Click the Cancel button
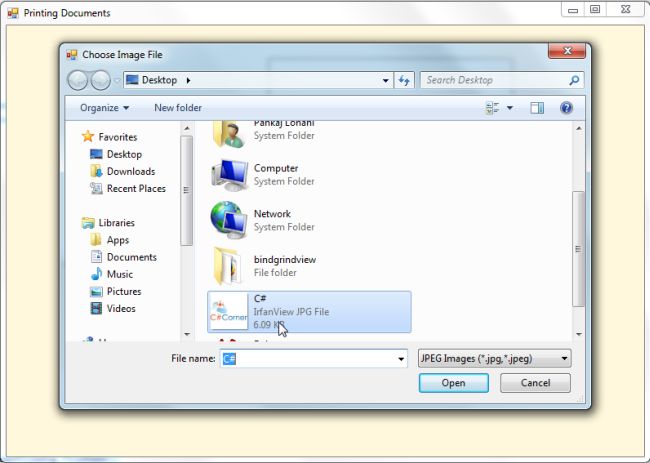The image size is (650, 463). (535, 383)
